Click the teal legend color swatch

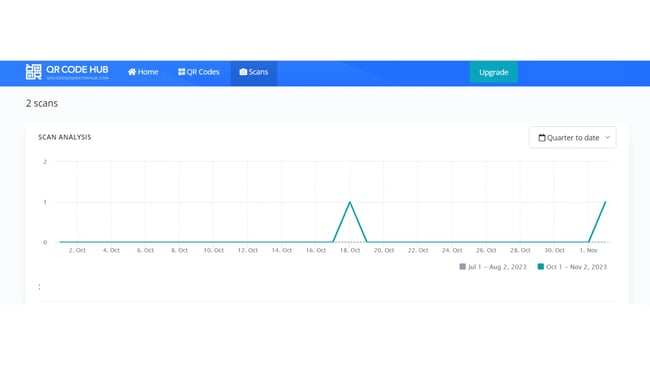tap(541, 267)
